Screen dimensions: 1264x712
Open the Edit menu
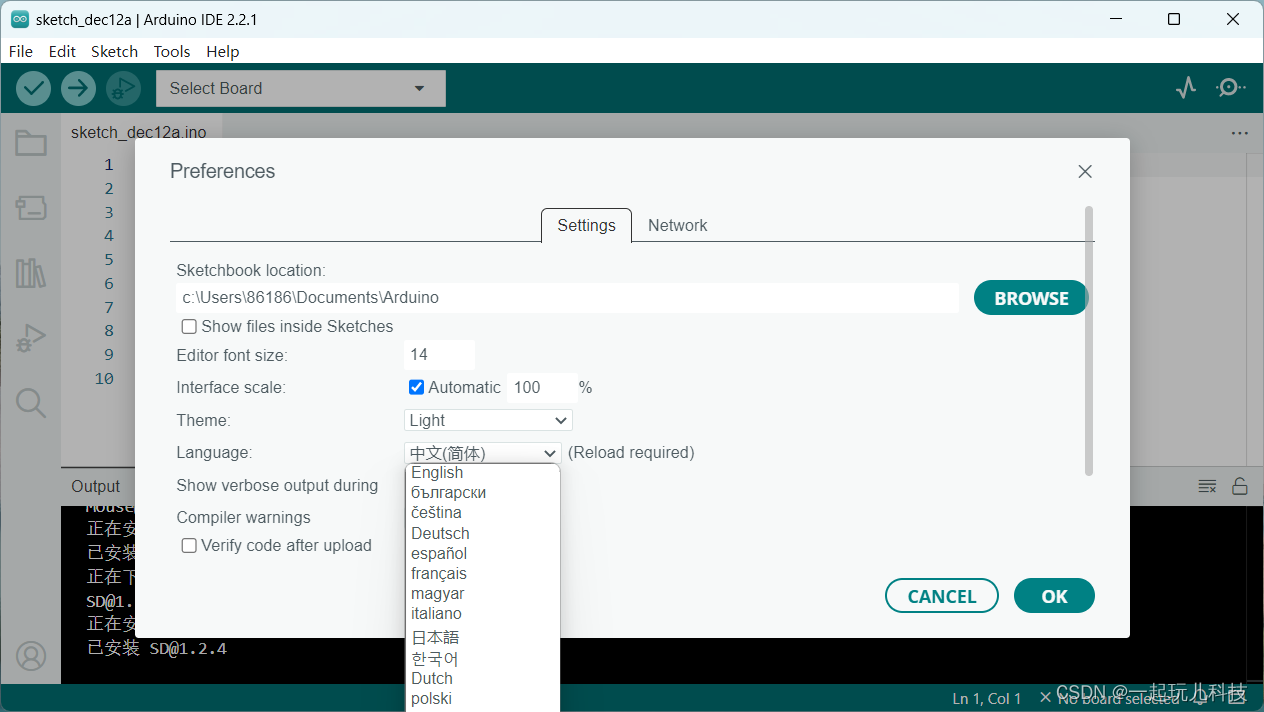(62, 52)
